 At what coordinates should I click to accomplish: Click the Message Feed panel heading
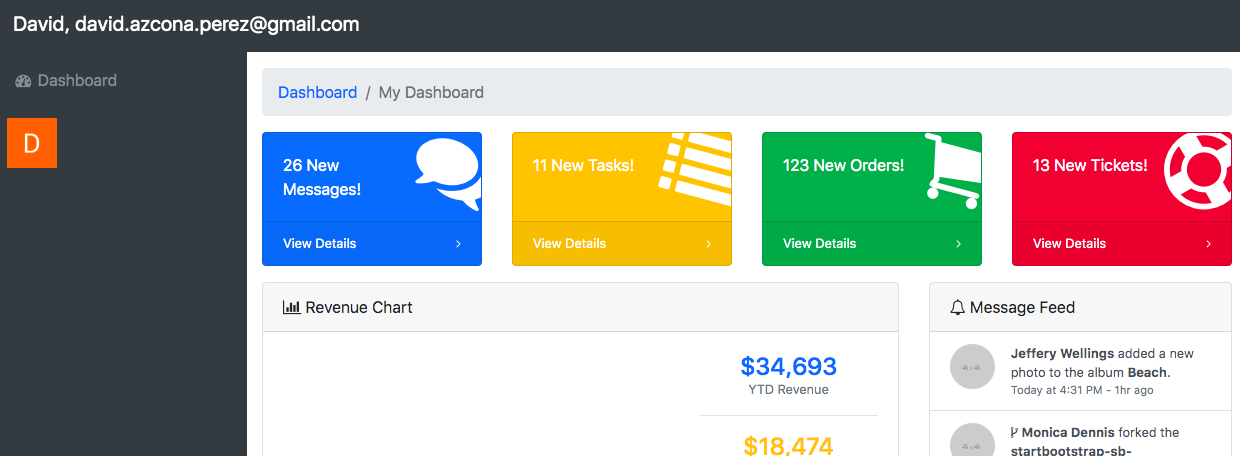coord(1080,307)
